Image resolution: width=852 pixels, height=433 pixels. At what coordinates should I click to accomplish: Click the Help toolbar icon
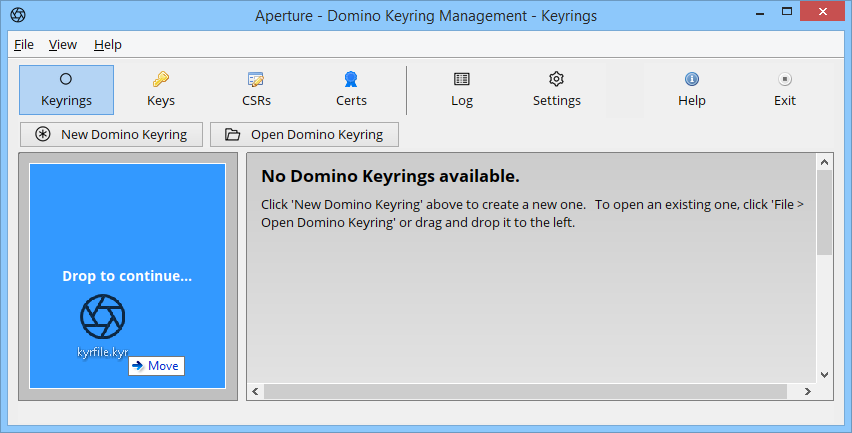(691, 90)
